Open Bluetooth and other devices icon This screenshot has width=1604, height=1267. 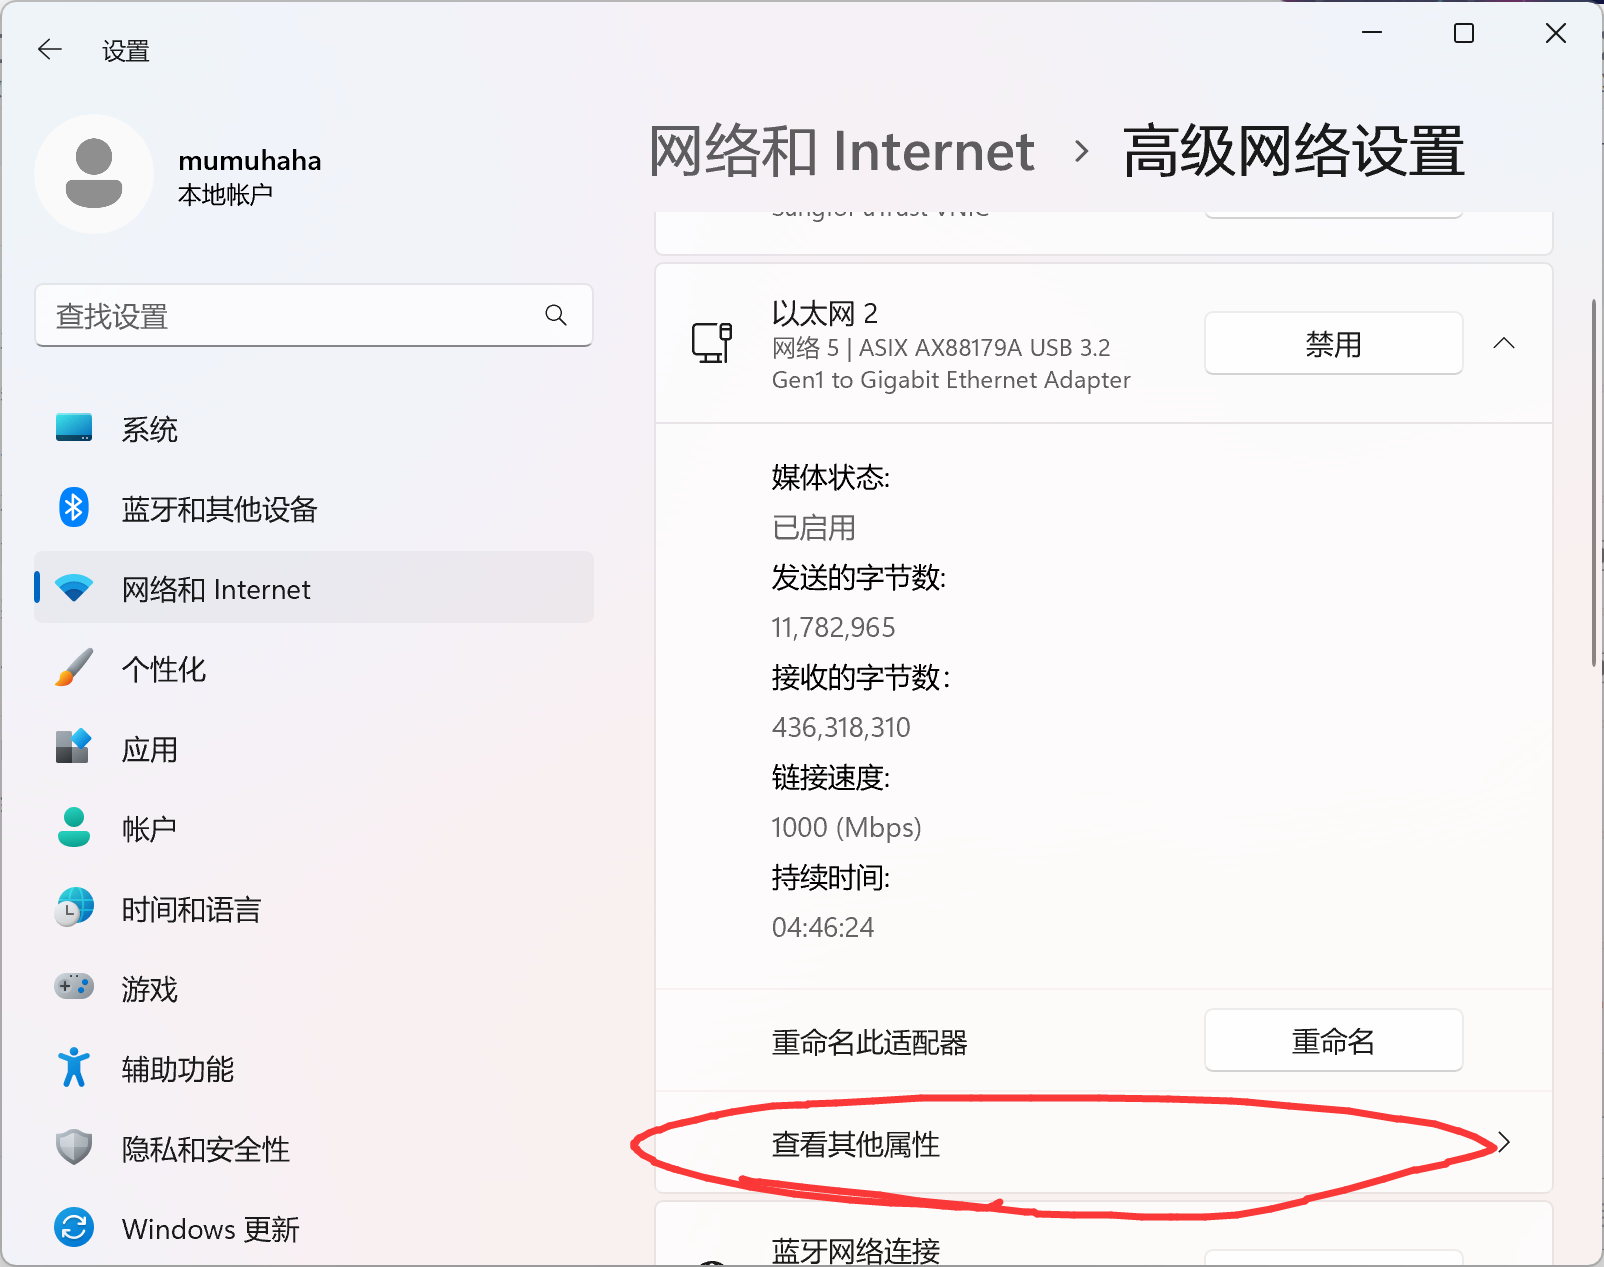click(x=74, y=508)
